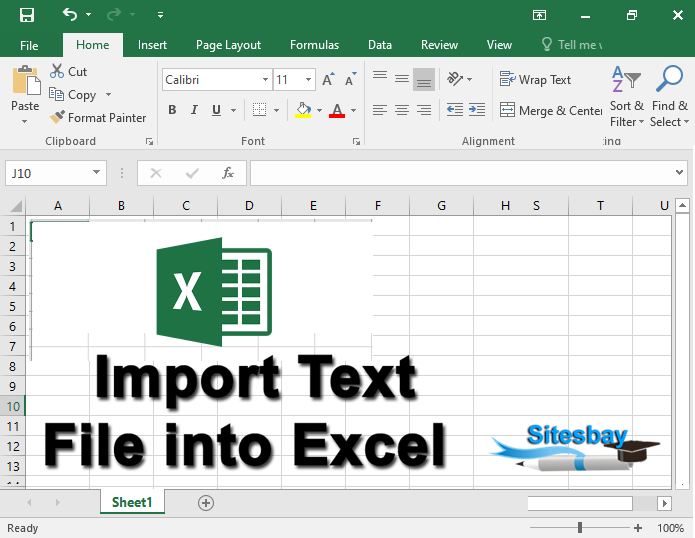The height and width of the screenshot is (538, 695).
Task: Undo the last action
Action: (x=70, y=15)
